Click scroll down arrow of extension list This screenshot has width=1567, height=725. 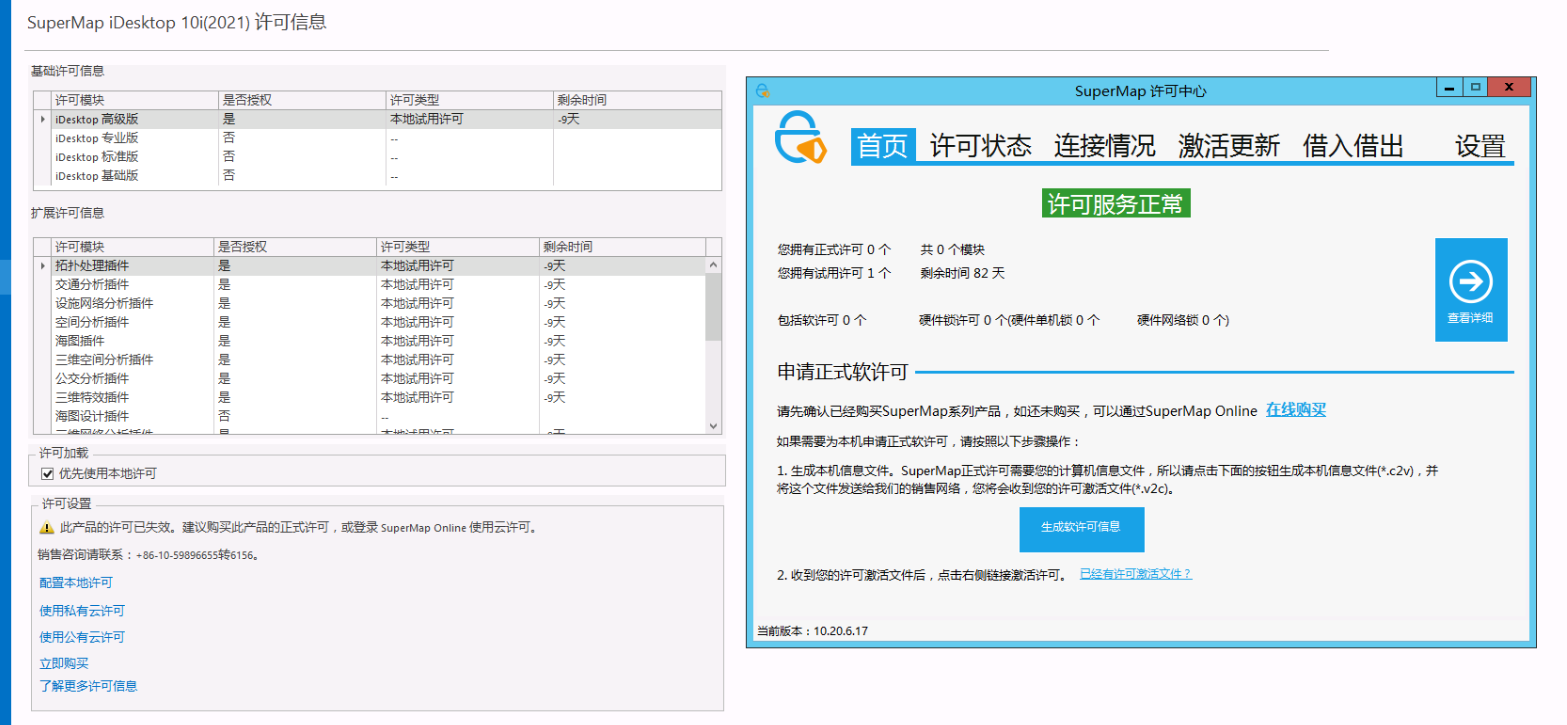click(x=713, y=426)
